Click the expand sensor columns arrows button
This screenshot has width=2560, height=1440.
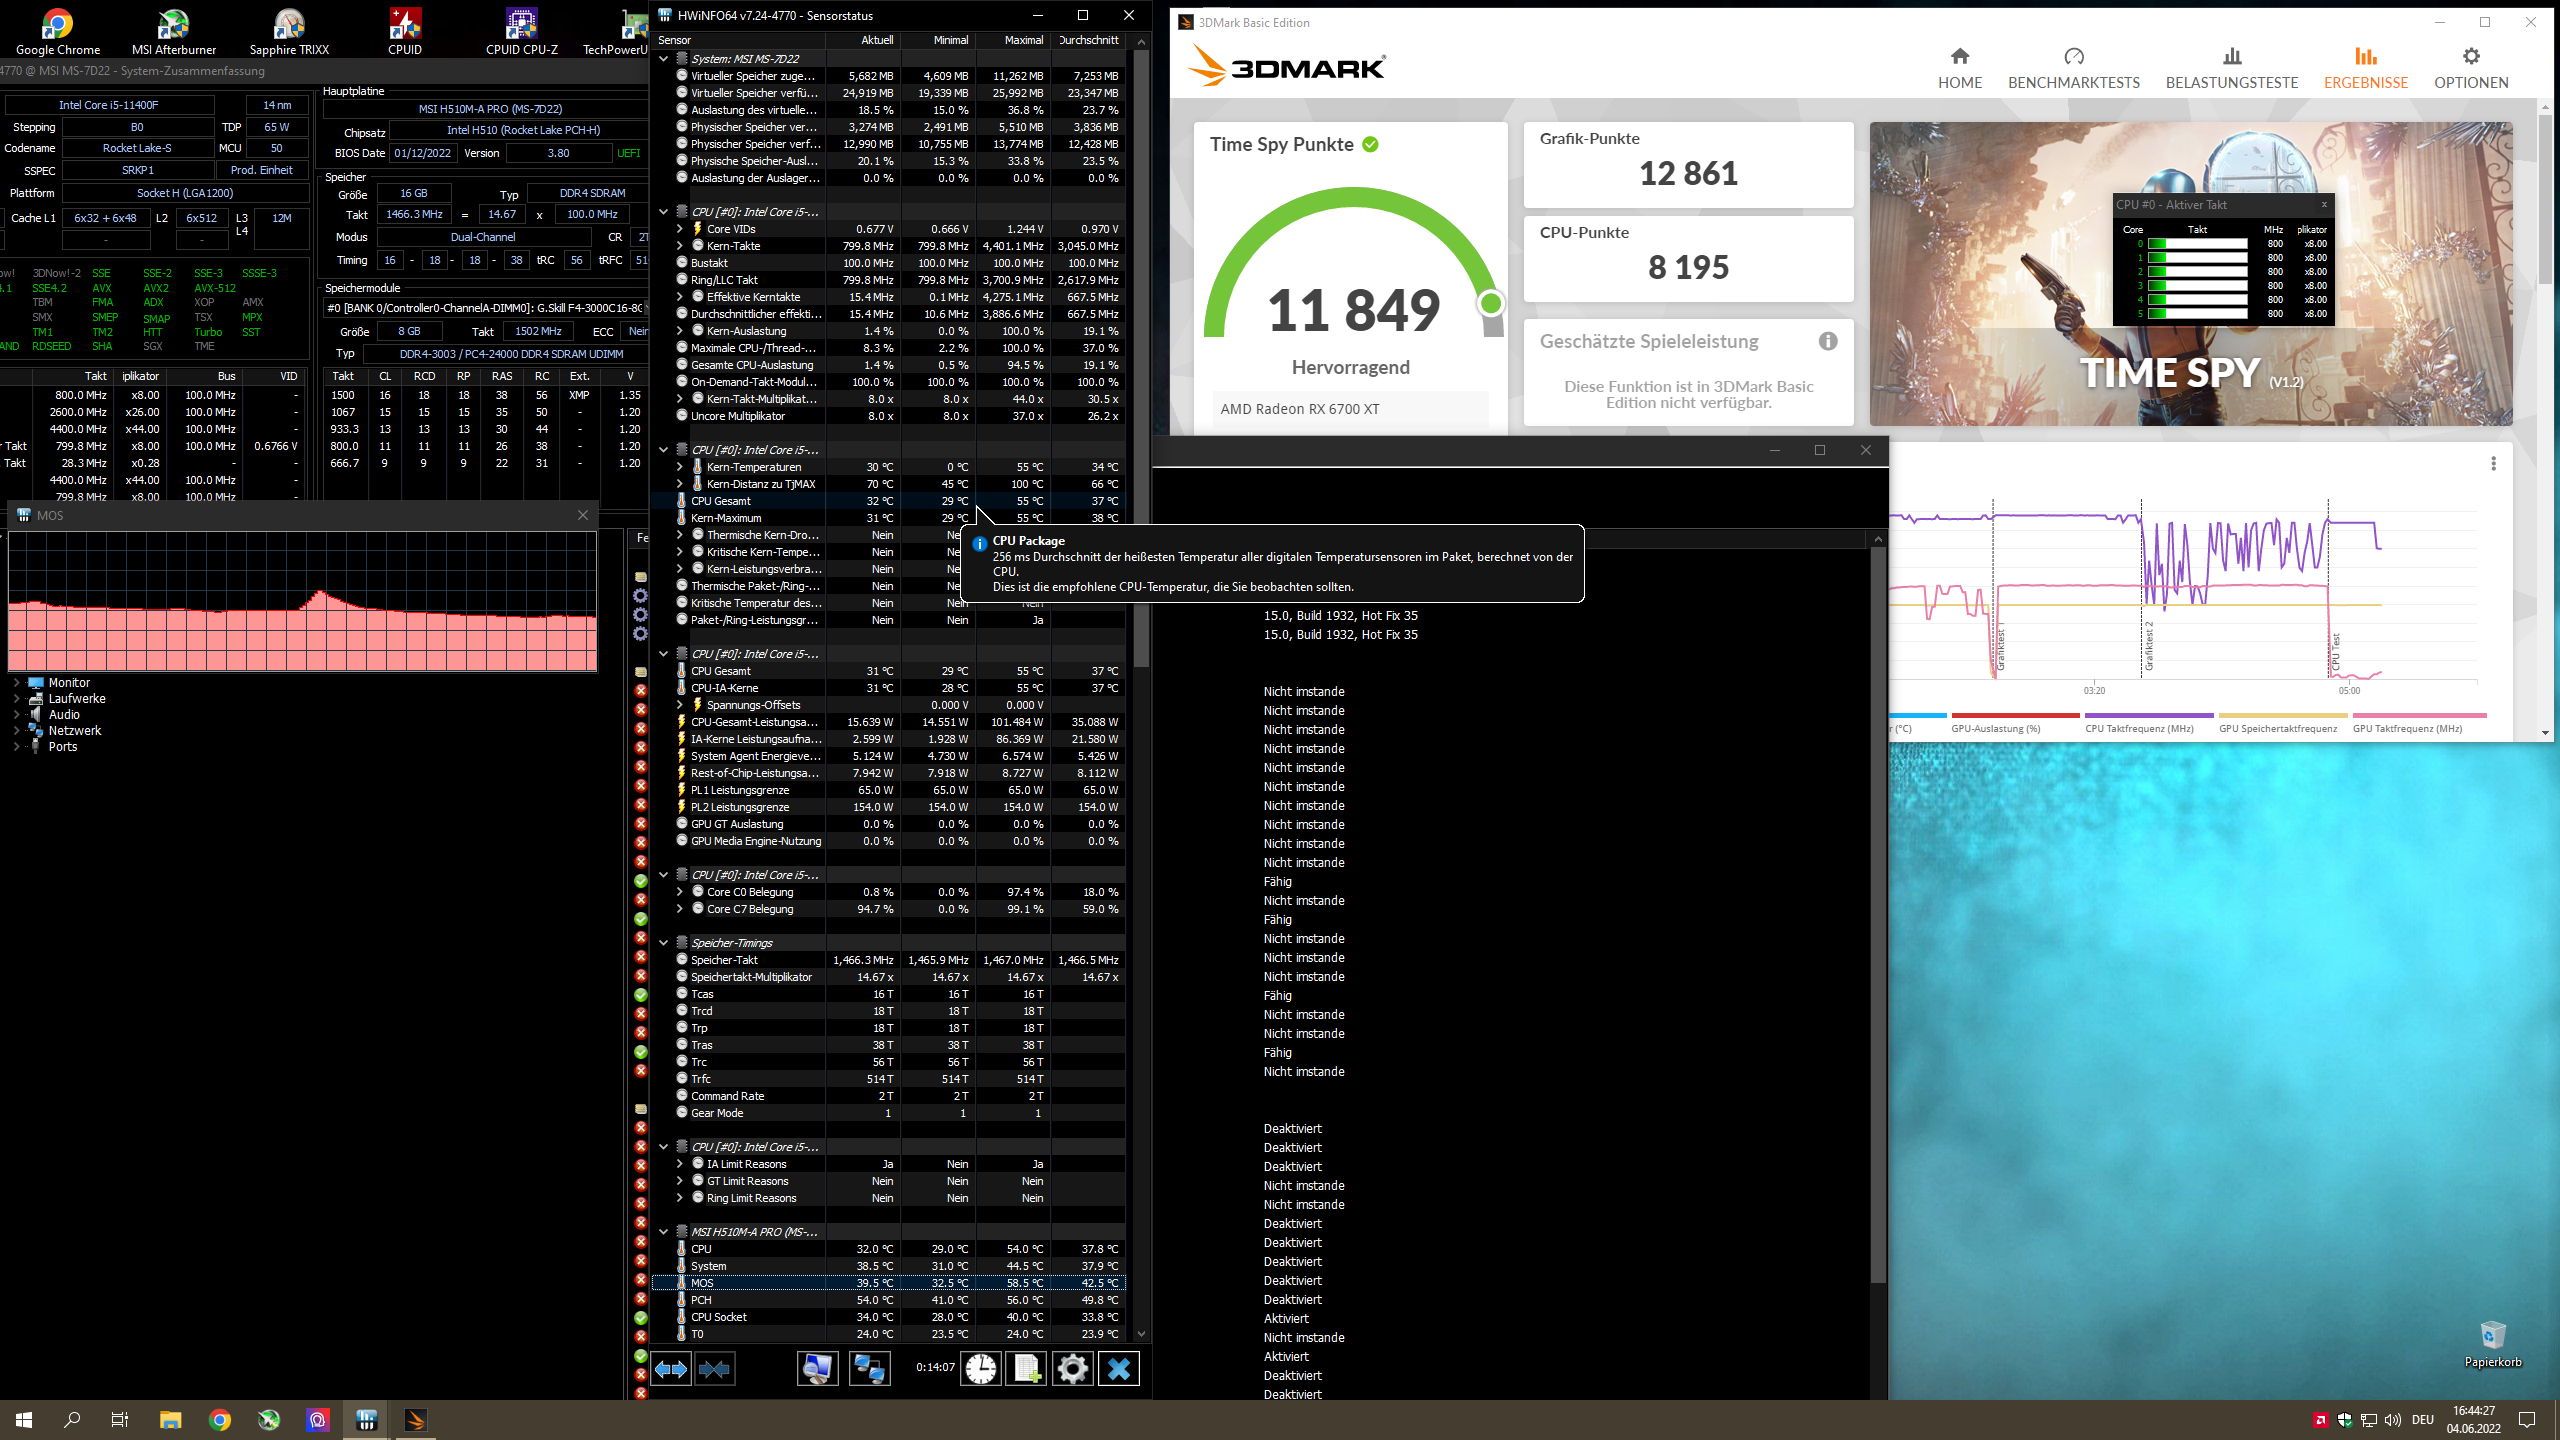tap(671, 1369)
